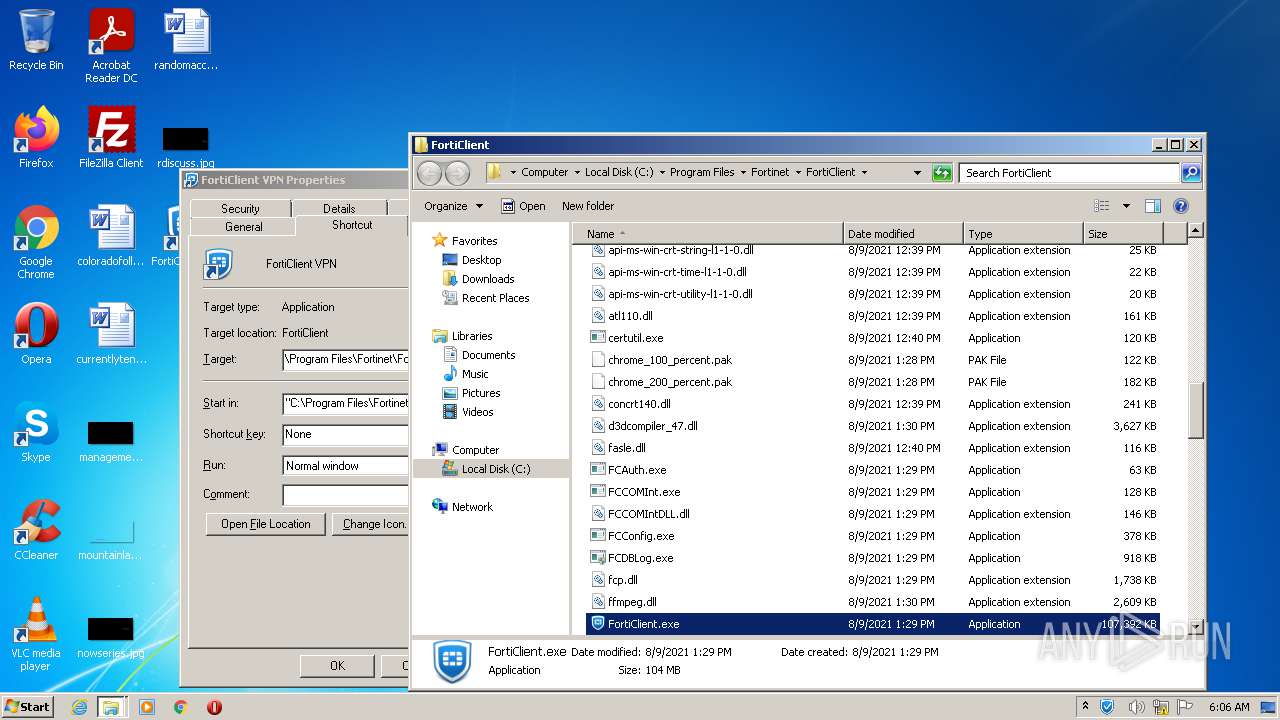
Task: Open Run window mode combo box
Action: [346, 466]
